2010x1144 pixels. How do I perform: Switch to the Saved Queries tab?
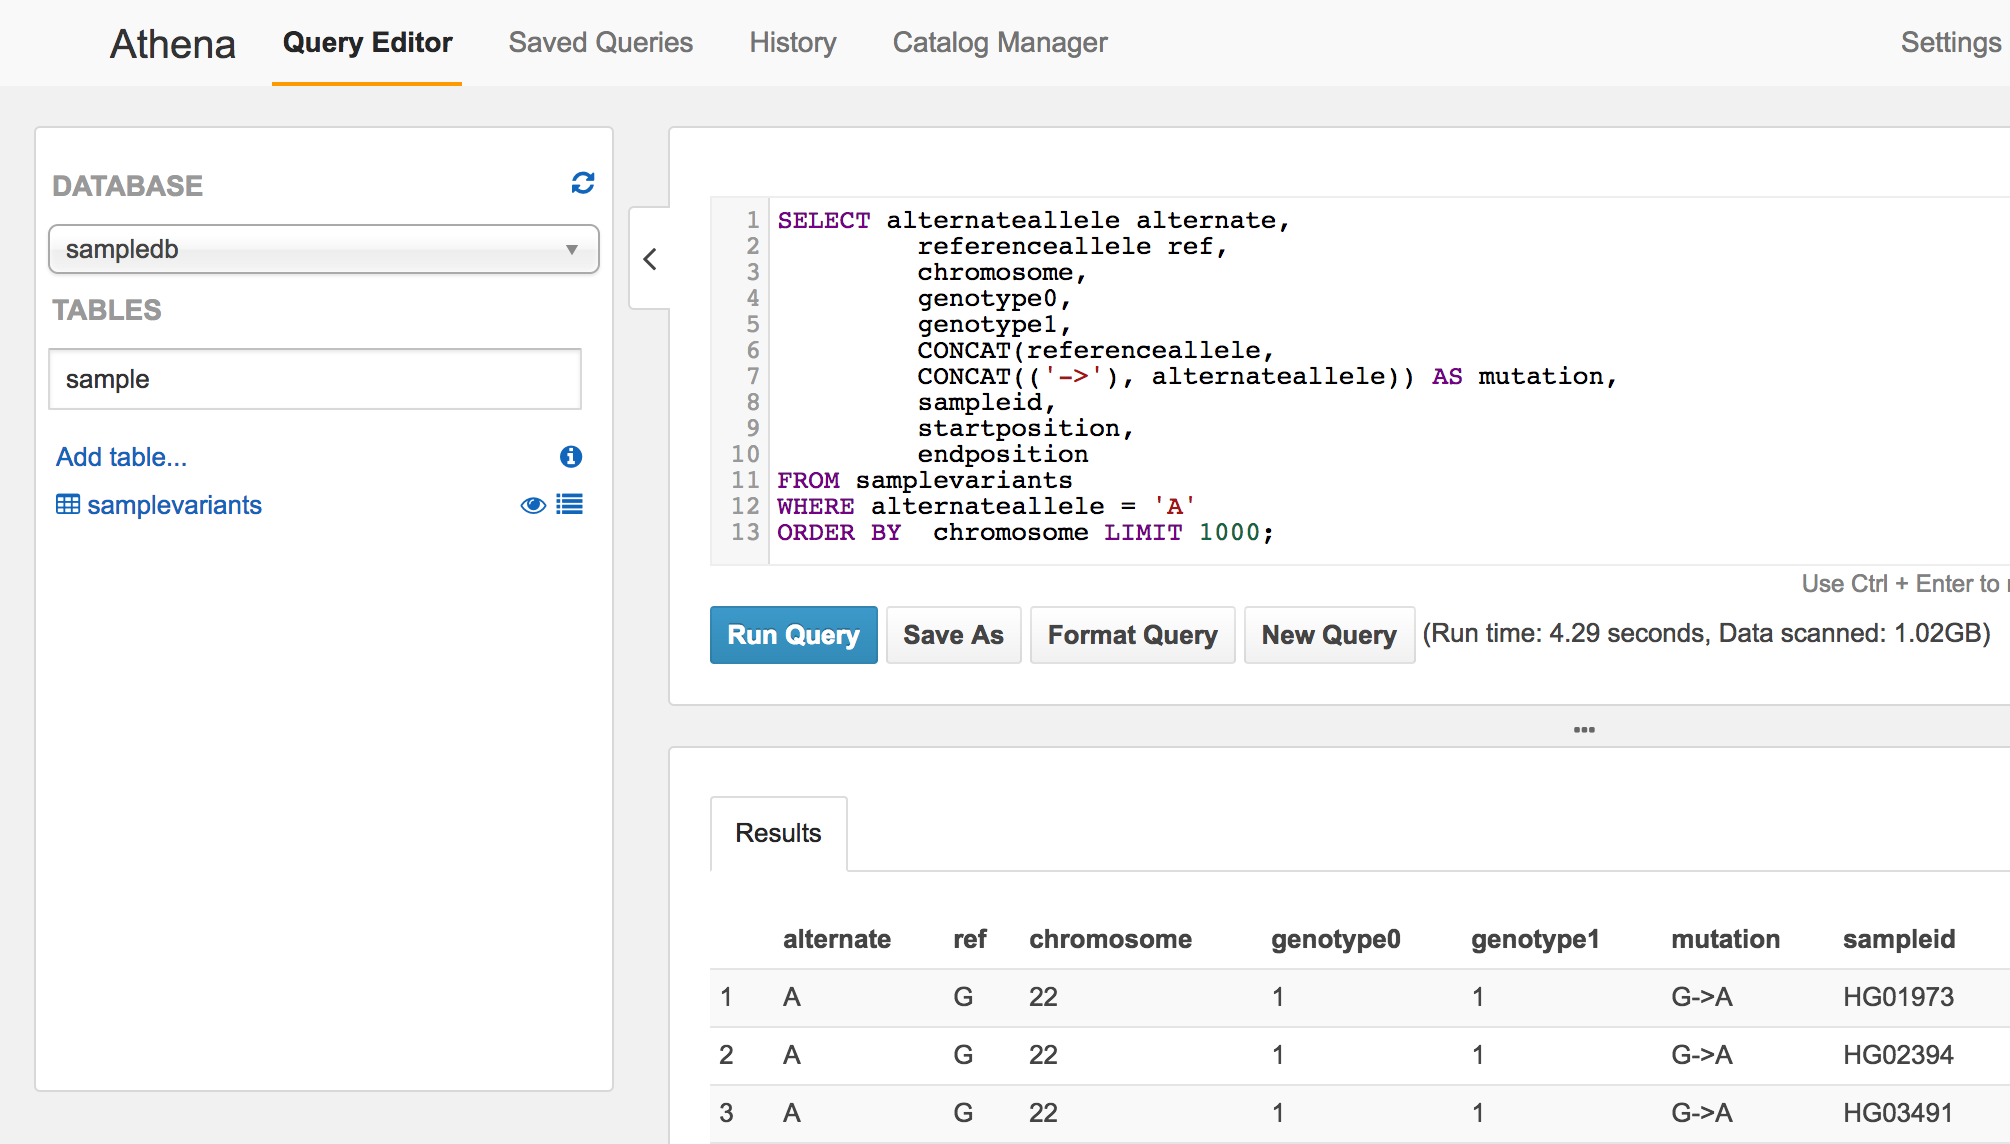click(x=600, y=43)
